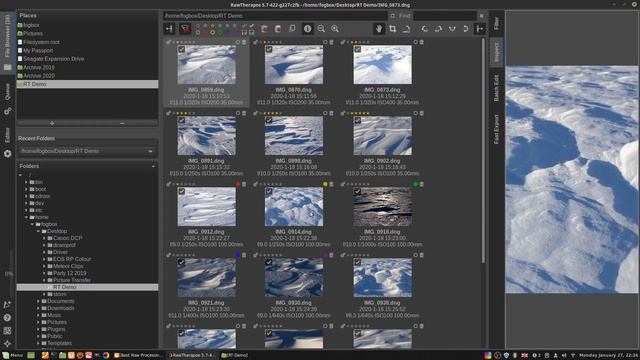Rotate selected images left
Viewport: 640px width, 360px height.
pyautogui.click(x=425, y=29)
